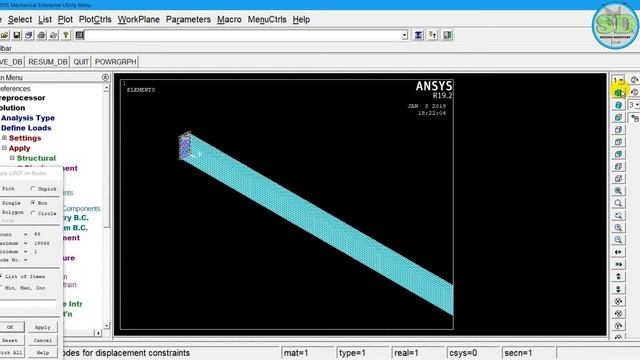Click Main Menu horizontal scroll right arrow

[98, 333]
